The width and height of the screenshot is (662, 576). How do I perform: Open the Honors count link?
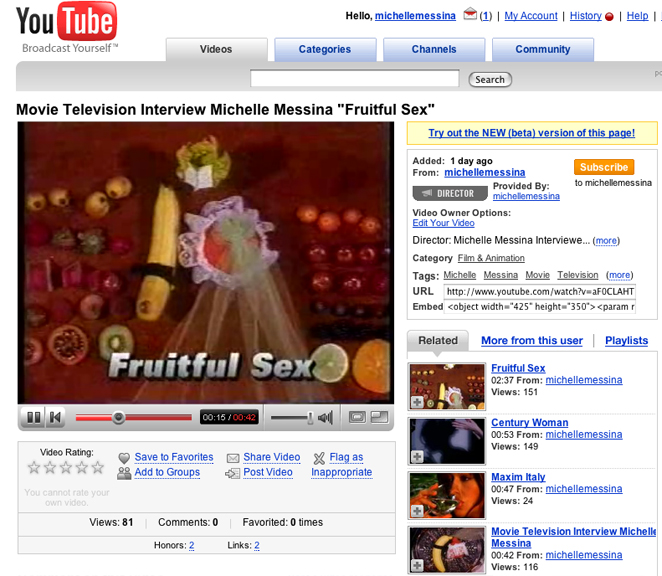tap(191, 546)
